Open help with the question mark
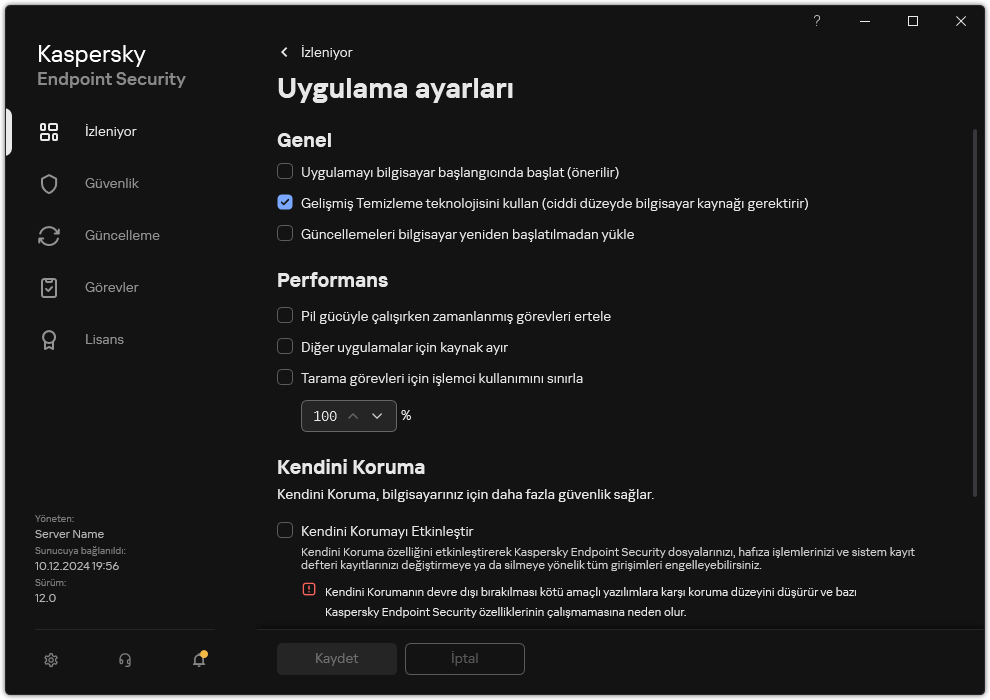This screenshot has width=990, height=700. click(x=816, y=21)
